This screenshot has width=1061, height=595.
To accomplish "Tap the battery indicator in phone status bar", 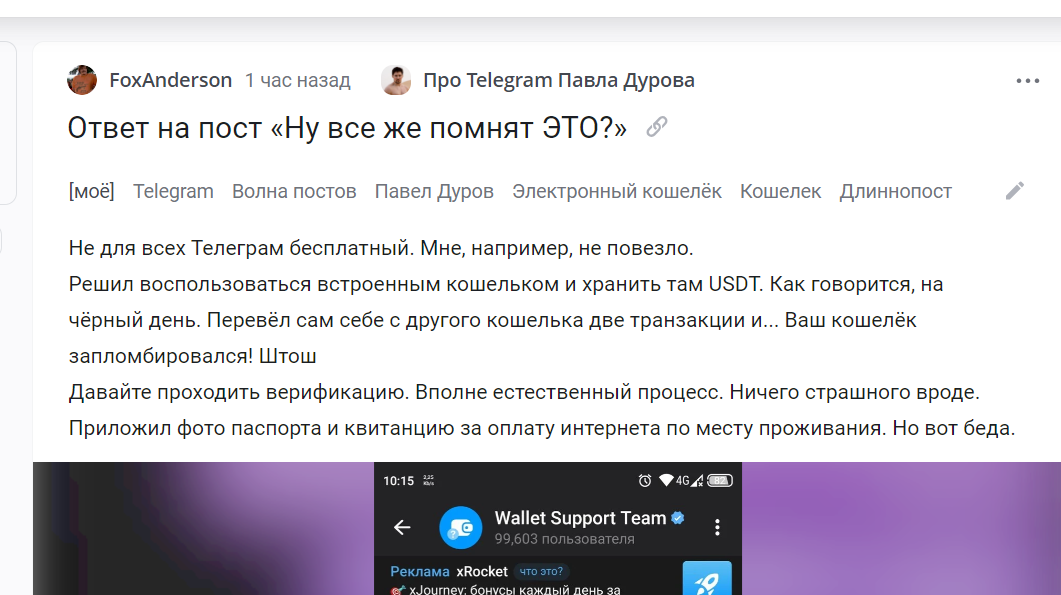I will tap(720, 481).
